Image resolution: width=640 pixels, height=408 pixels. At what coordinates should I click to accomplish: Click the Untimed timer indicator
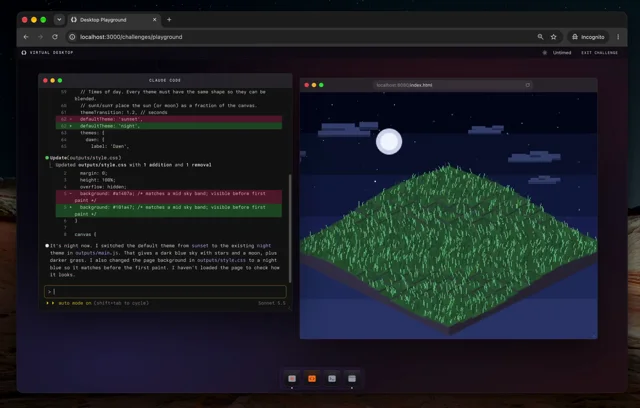click(x=558, y=53)
